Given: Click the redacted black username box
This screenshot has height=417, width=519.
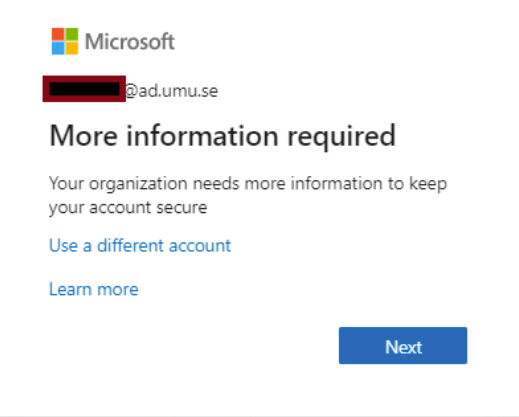Looking at the screenshot, I should 84,89.
